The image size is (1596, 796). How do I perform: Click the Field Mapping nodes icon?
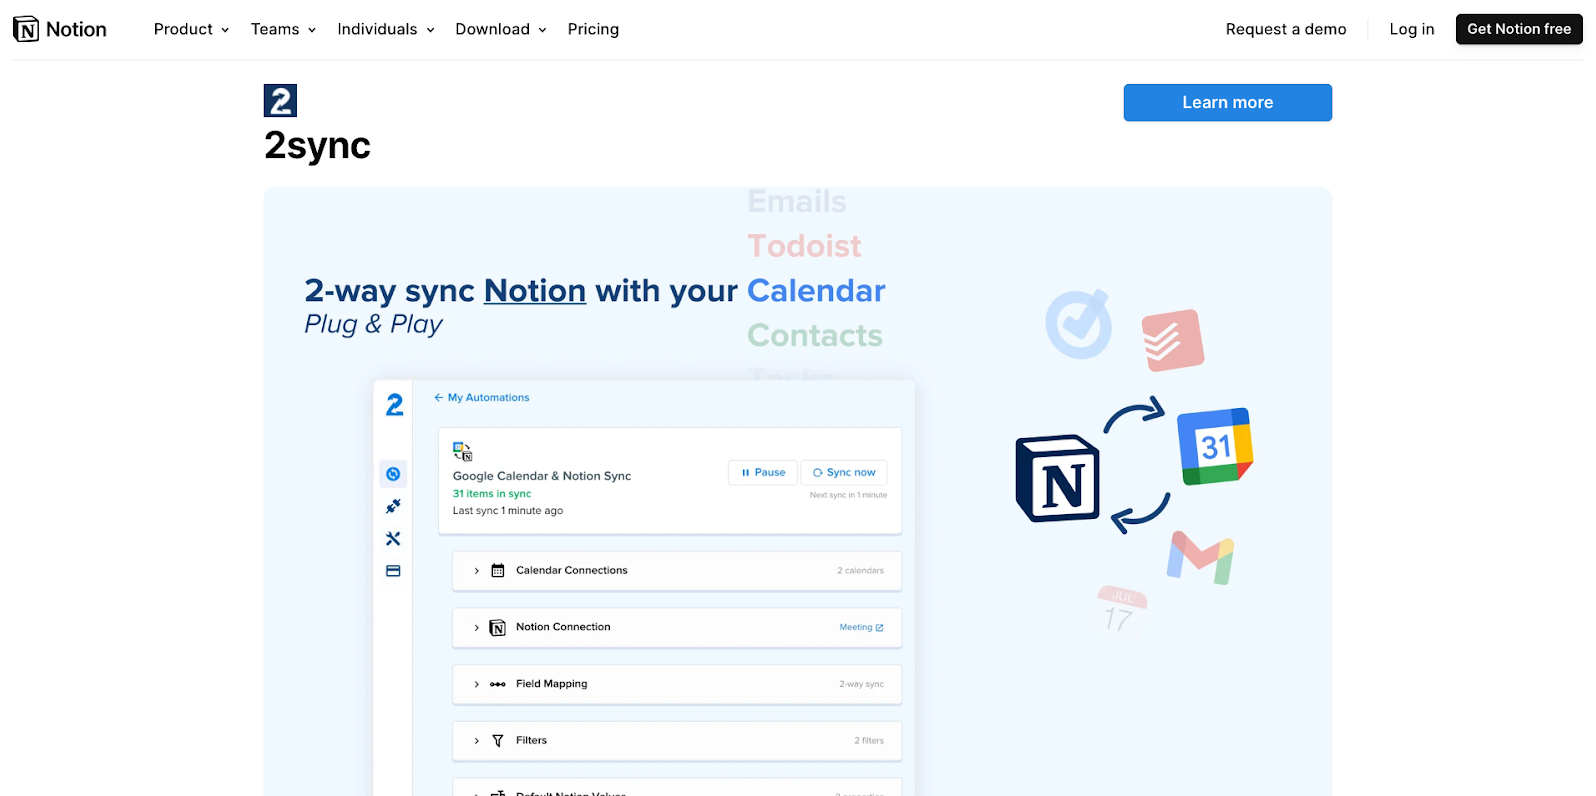tap(498, 684)
